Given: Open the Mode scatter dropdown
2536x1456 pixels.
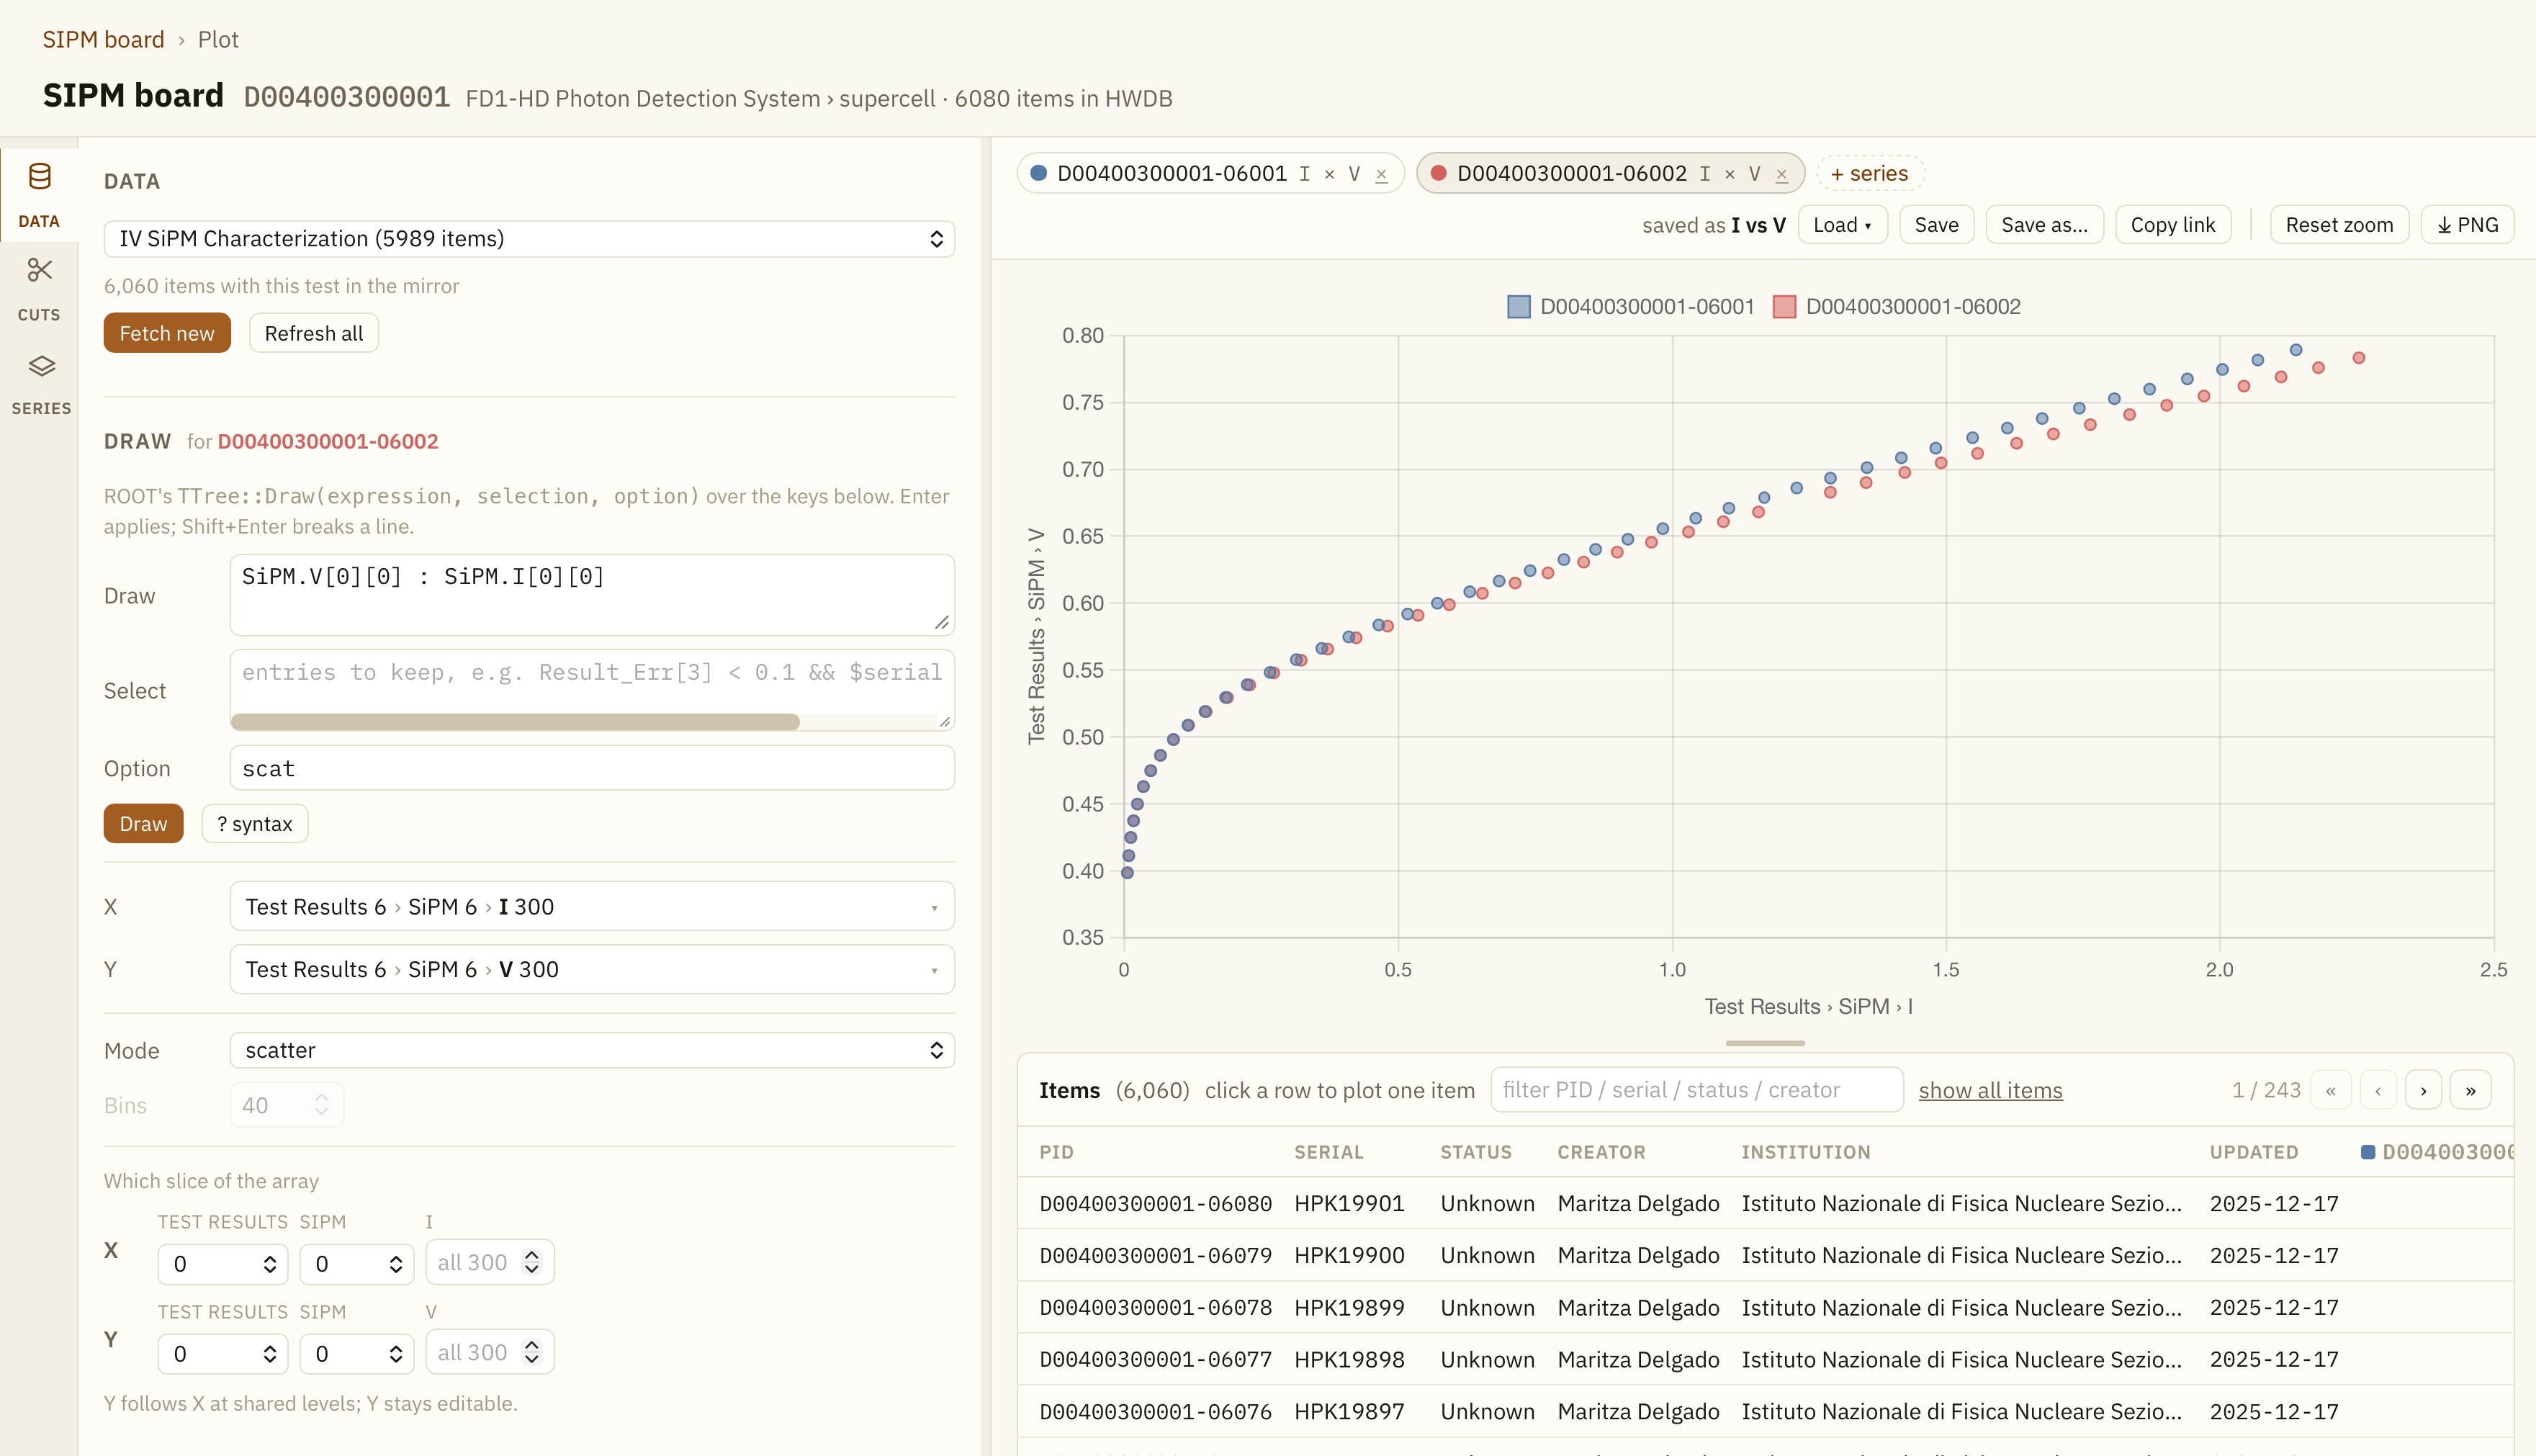Looking at the screenshot, I should [x=592, y=1050].
